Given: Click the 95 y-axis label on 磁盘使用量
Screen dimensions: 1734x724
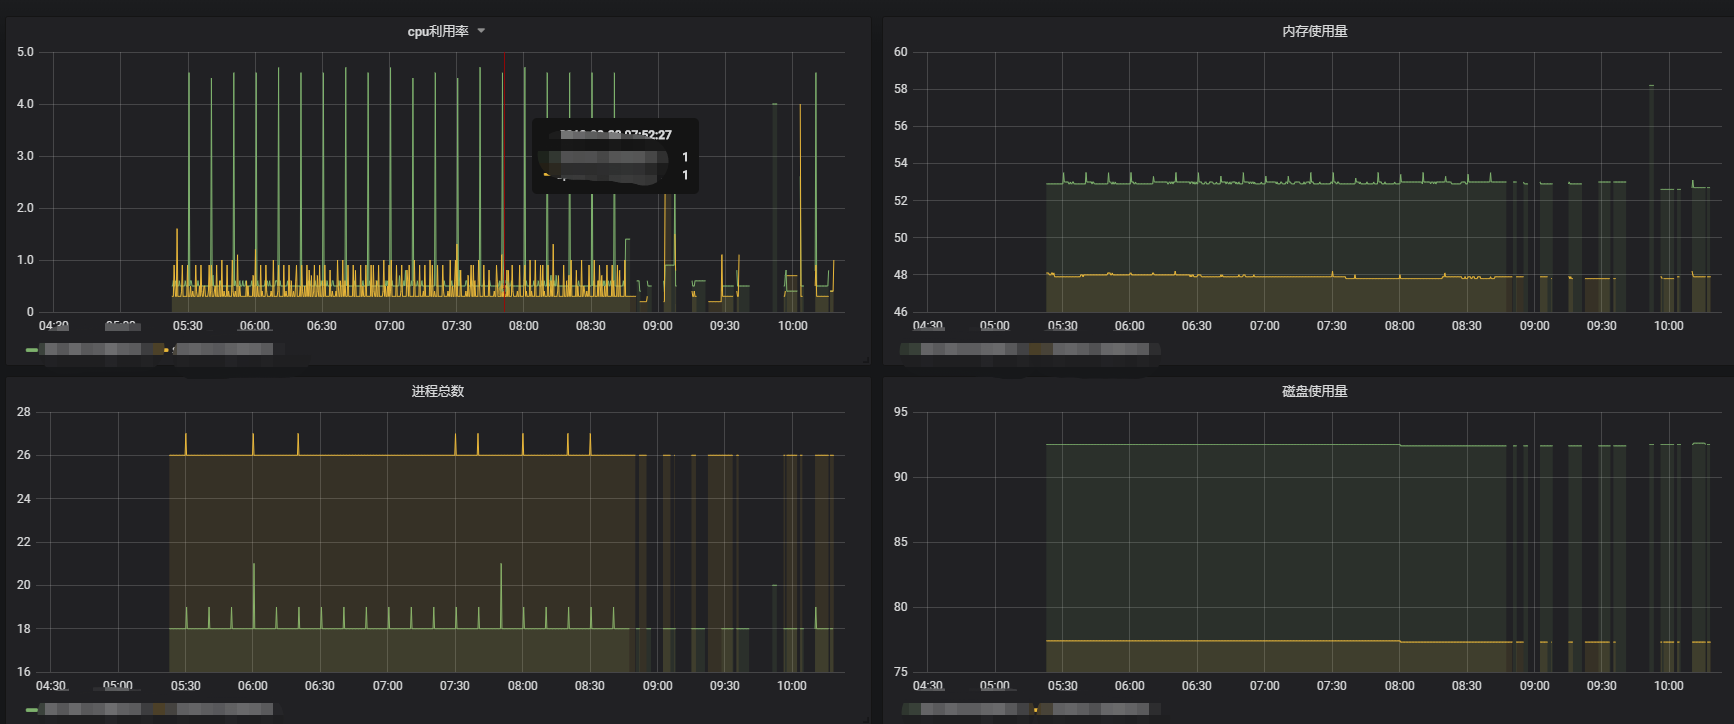Looking at the screenshot, I should (901, 412).
